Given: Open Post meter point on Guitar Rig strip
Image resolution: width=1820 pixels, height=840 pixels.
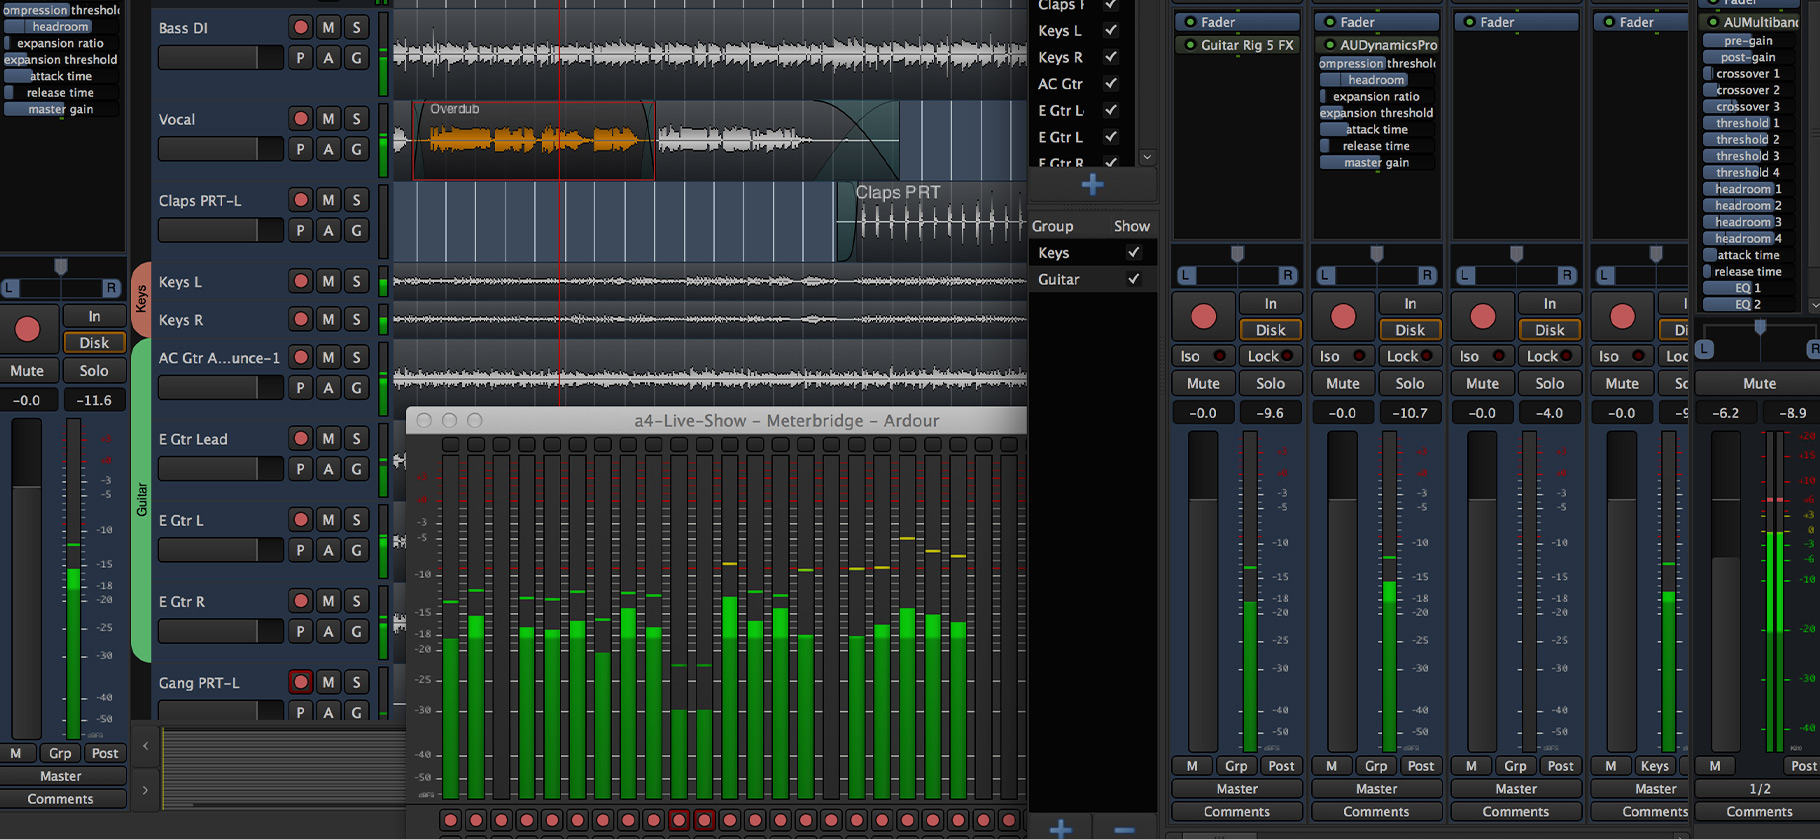Looking at the screenshot, I should pyautogui.click(x=1281, y=766).
